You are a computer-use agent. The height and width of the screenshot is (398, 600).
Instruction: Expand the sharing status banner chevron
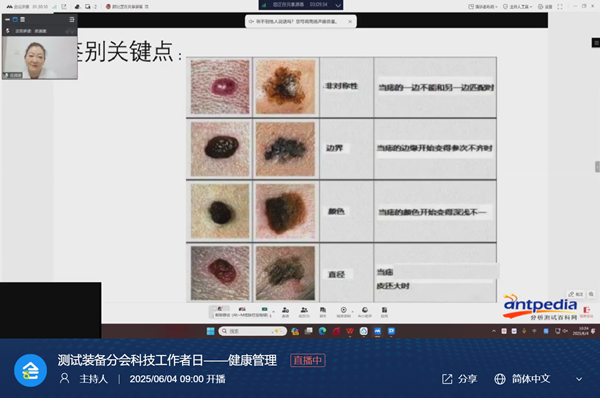coord(338,5)
